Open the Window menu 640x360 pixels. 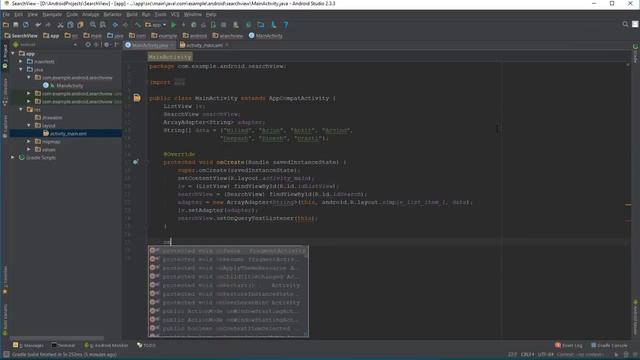point(193,14)
